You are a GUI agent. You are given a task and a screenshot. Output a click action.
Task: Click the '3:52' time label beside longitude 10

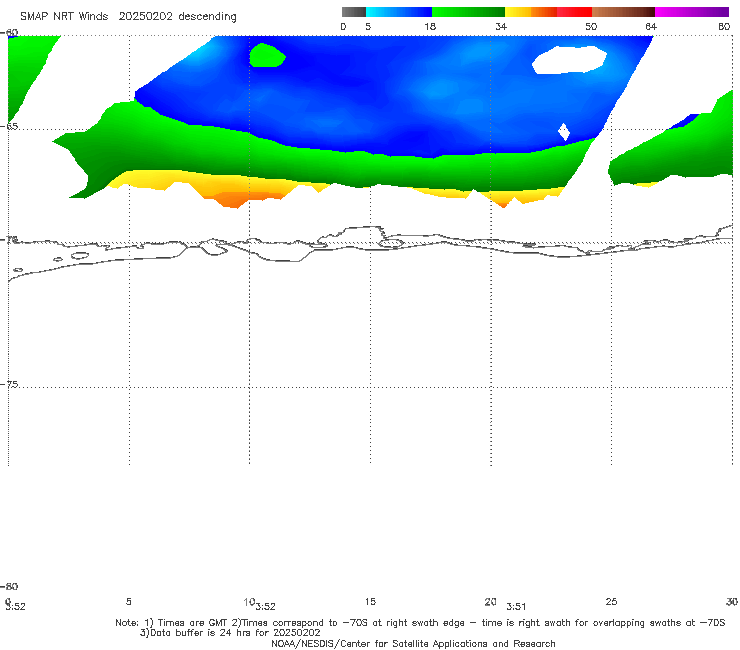[265, 607]
